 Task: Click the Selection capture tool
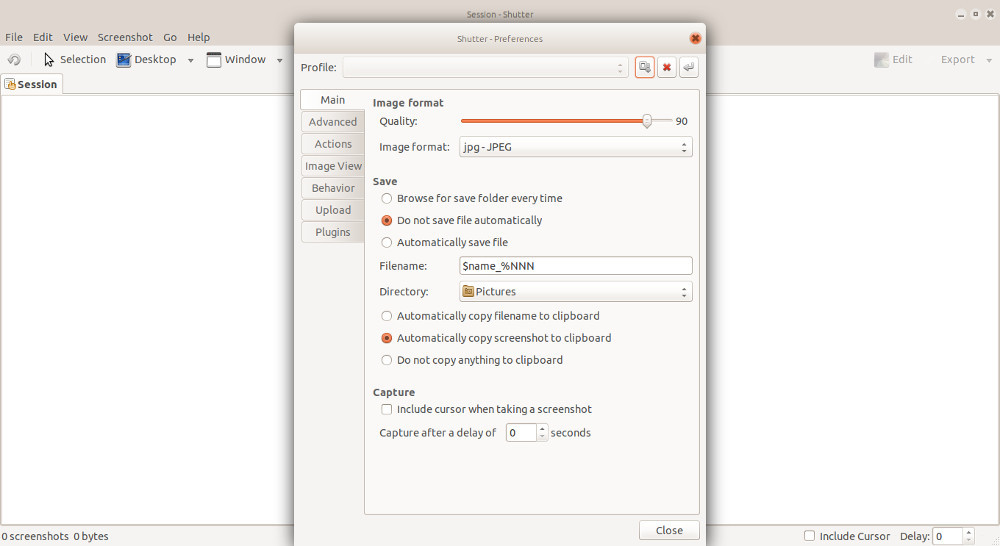(75, 59)
